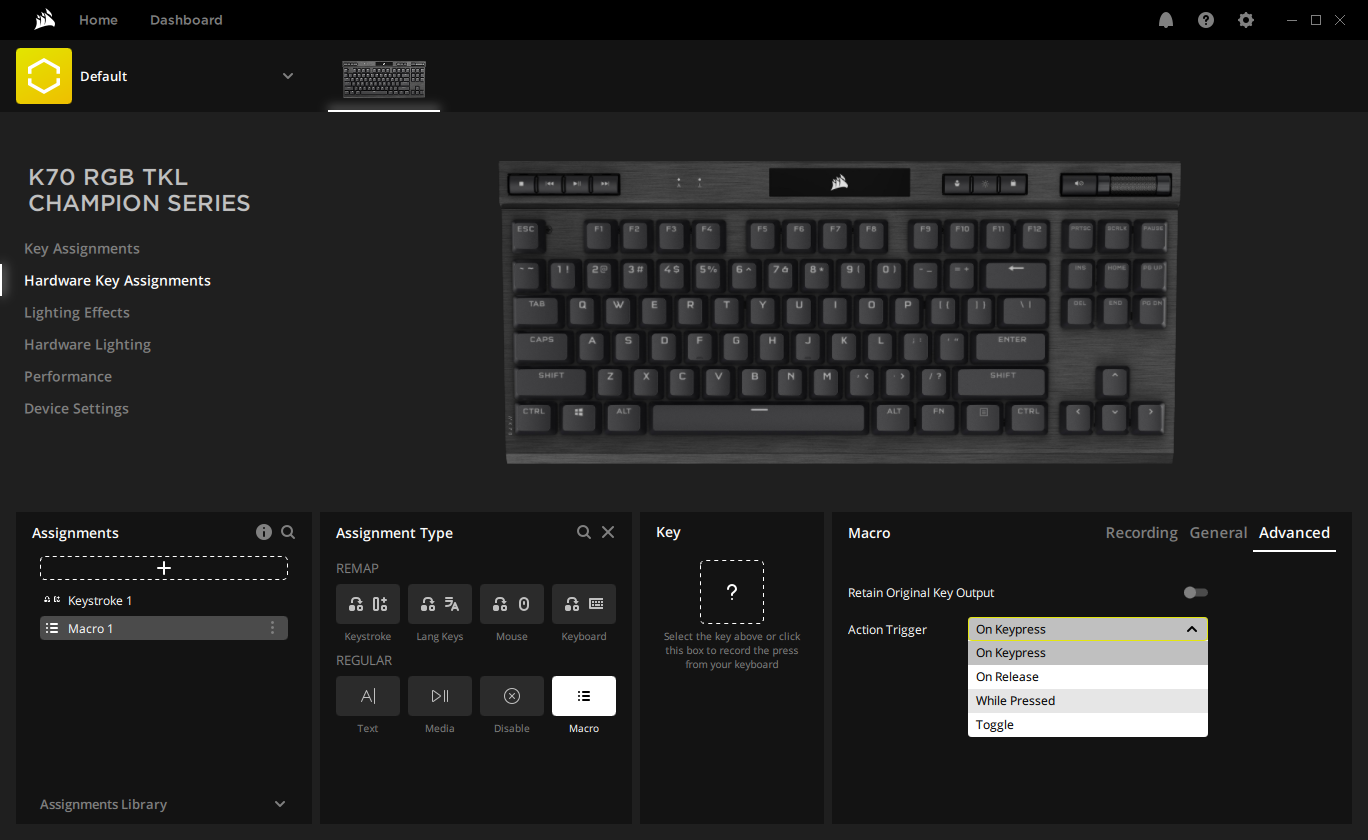Open the Hardware Lighting section
The height and width of the screenshot is (840, 1368).
click(x=88, y=345)
